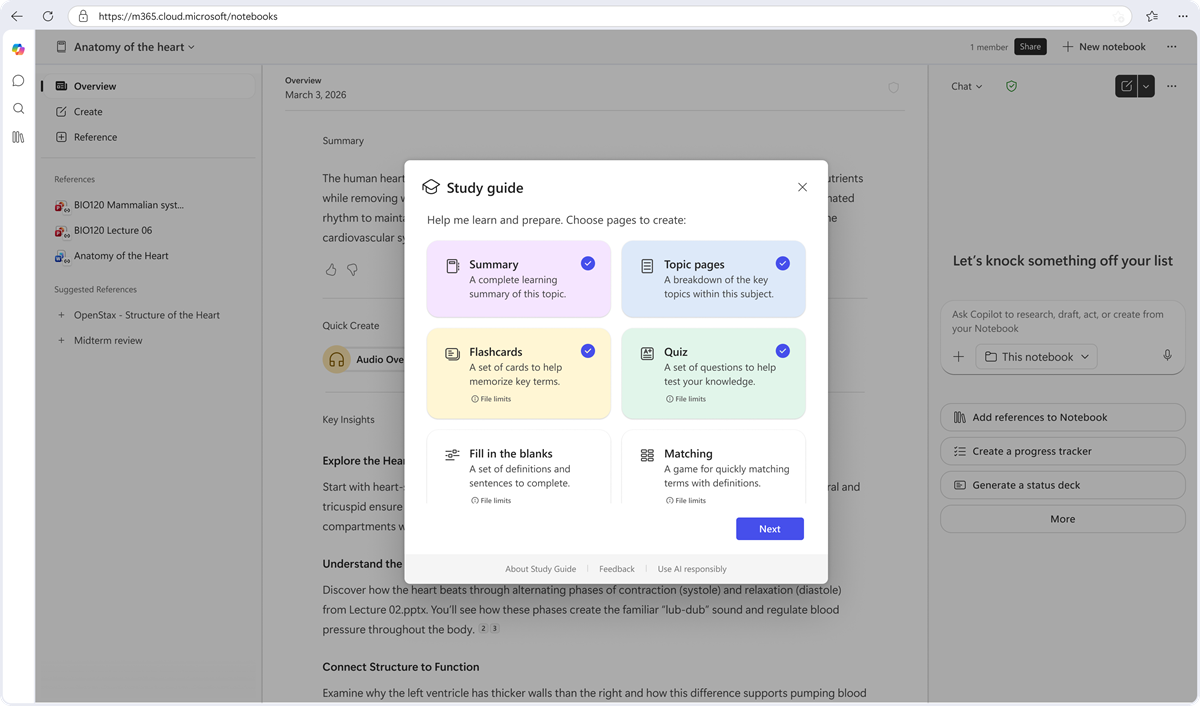1200x706 pixels.
Task: Click Add references to Notebook
Action: [1062, 417]
